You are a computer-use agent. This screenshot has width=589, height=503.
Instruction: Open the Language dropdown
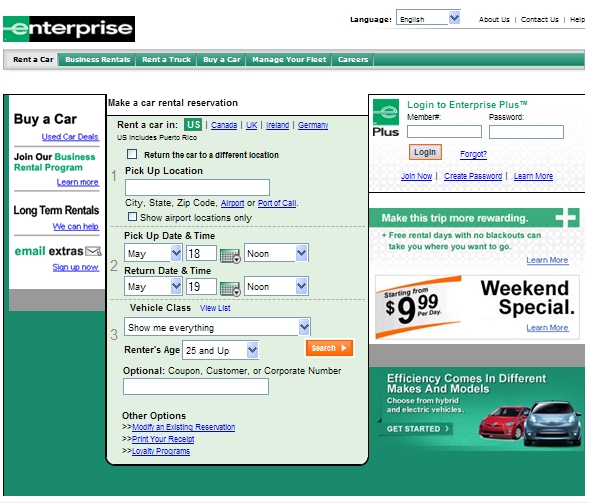coord(428,18)
